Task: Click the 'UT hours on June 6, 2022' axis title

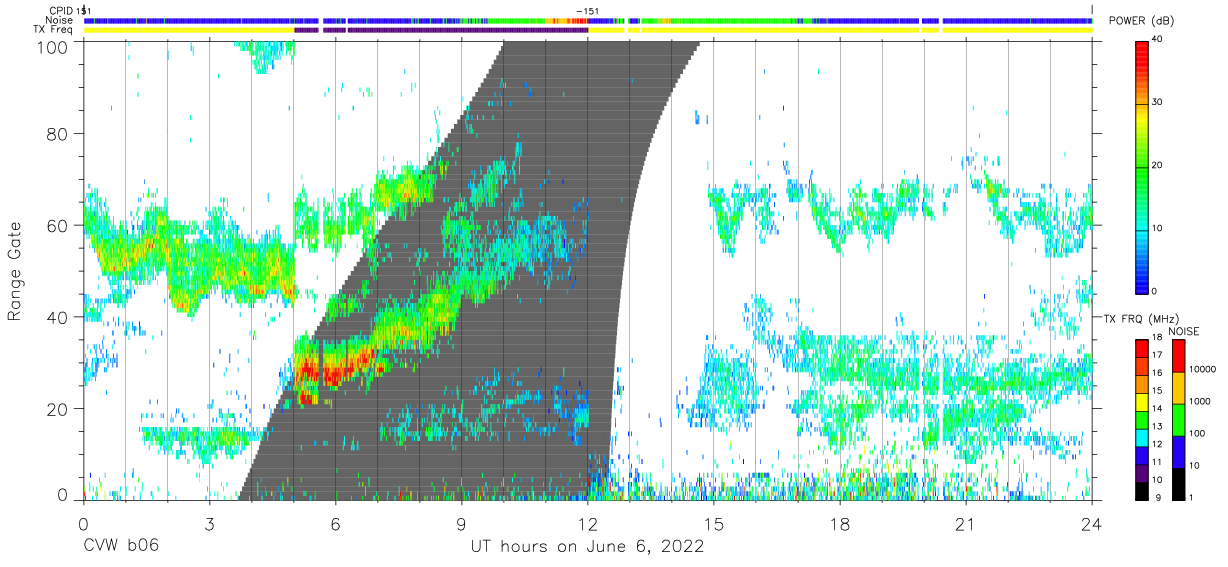Action: tap(588, 547)
